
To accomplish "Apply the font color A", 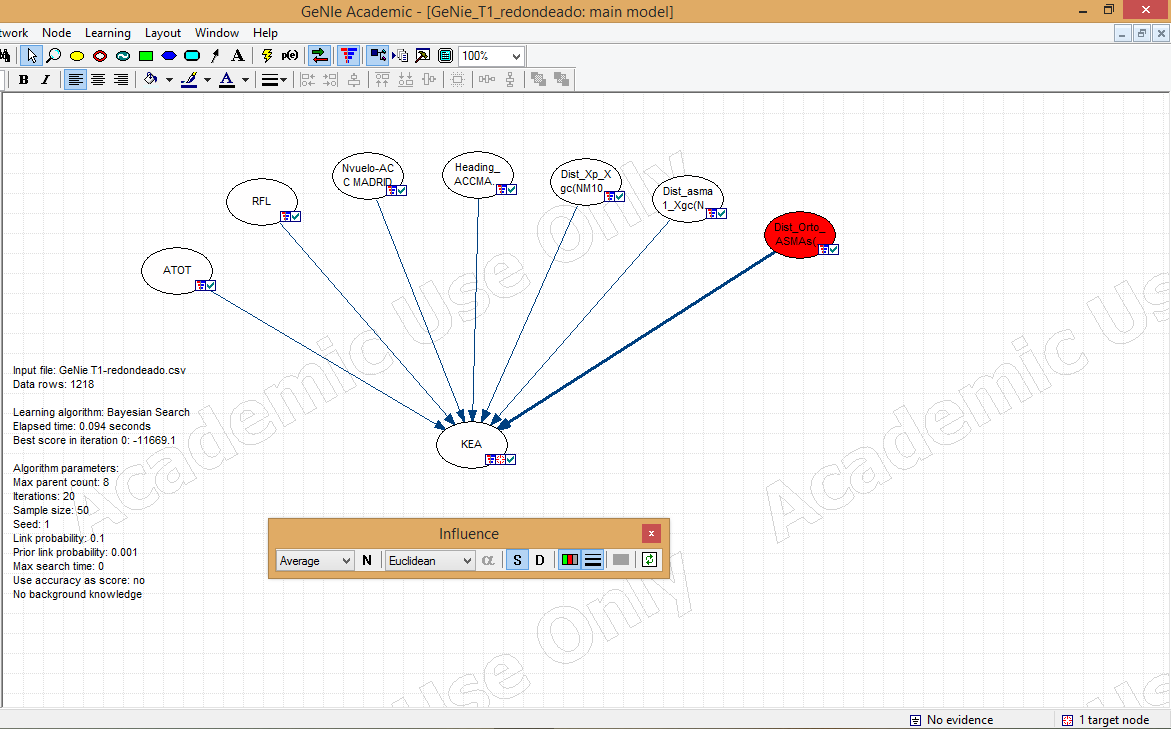I will click(227, 79).
